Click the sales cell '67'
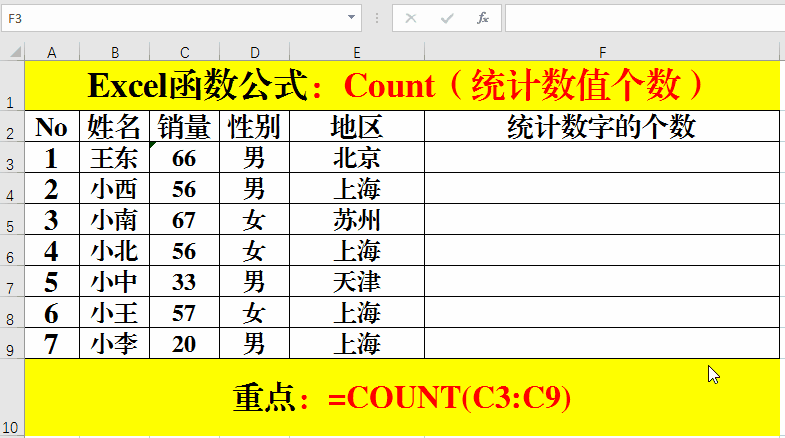Screen dimensions: 785x438 click(185, 219)
